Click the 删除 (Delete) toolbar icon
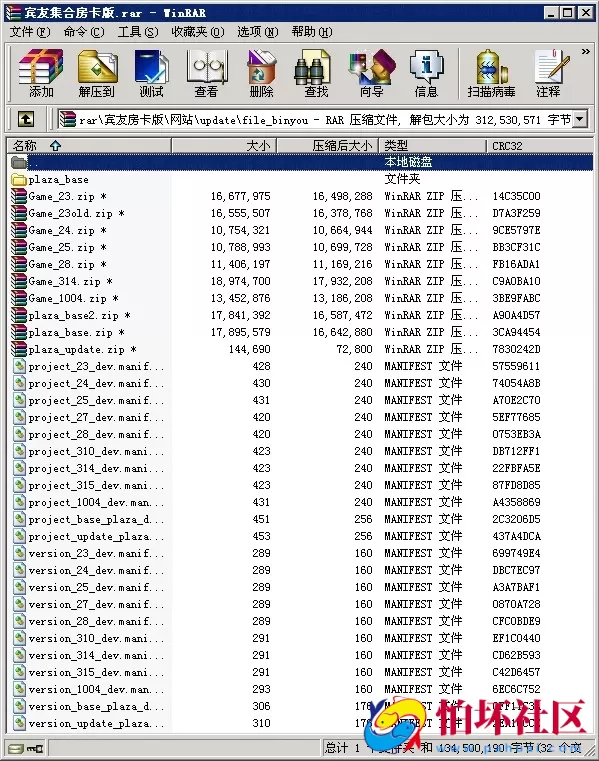Screen dimensions: 599x761 point(261,73)
